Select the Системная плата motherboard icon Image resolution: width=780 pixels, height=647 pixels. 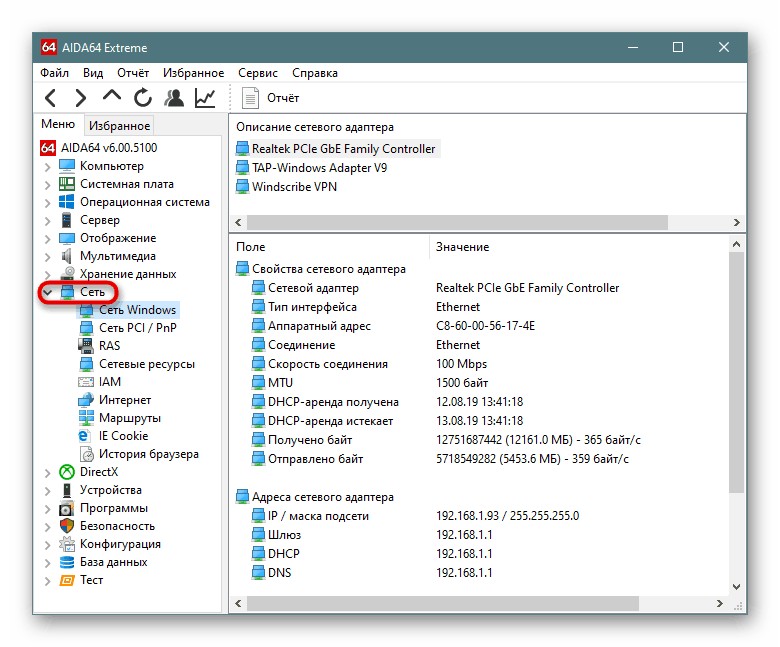pos(67,184)
